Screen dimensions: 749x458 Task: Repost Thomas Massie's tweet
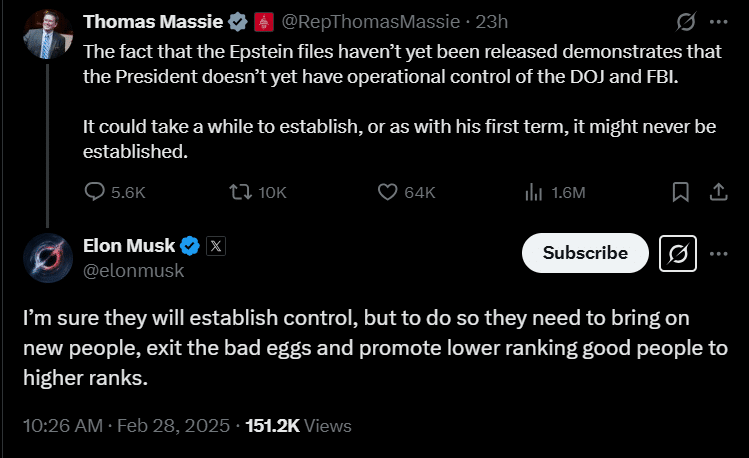(x=241, y=192)
